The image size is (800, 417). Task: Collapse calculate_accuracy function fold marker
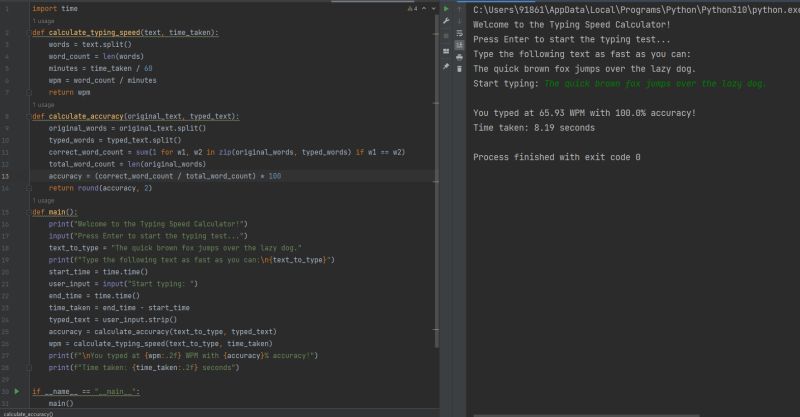coord(29,116)
